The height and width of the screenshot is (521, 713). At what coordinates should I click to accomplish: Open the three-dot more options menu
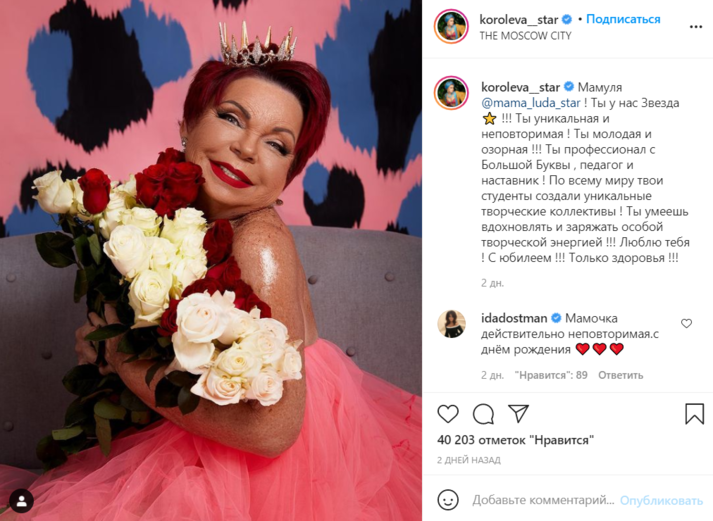(x=696, y=27)
